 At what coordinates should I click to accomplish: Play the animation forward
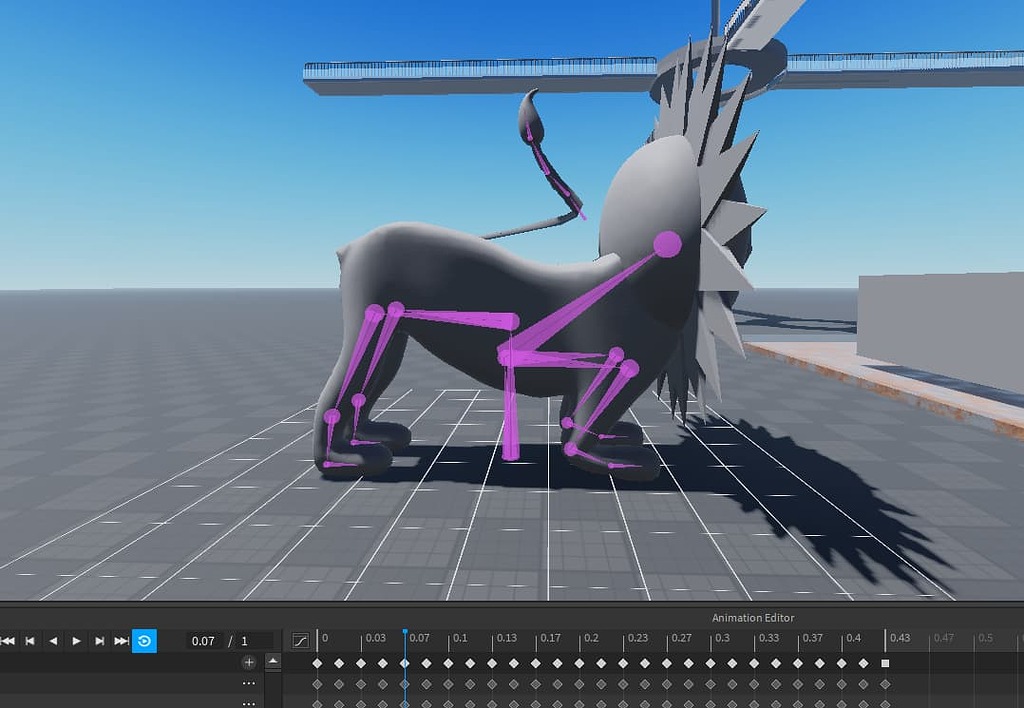click(x=76, y=641)
